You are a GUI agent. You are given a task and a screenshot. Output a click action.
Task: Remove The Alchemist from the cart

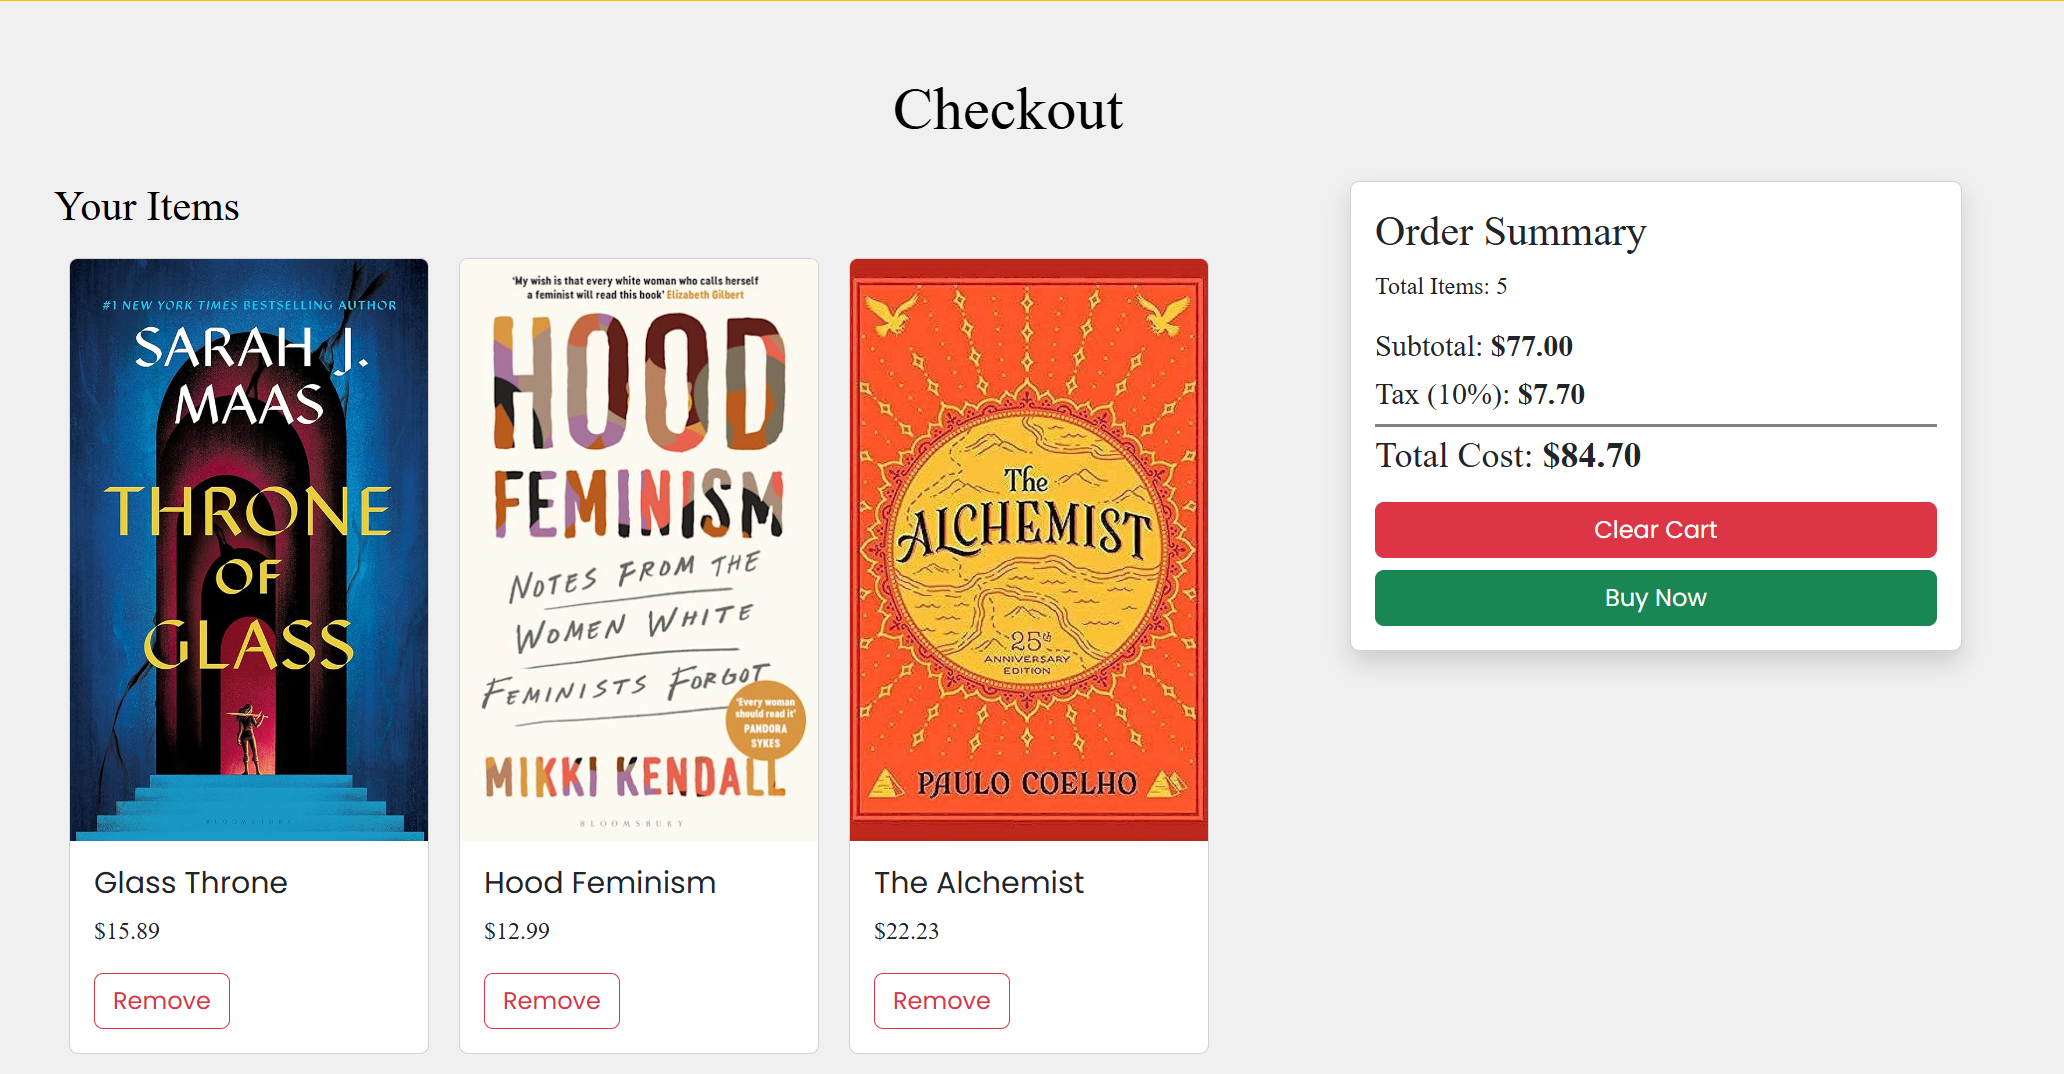click(x=942, y=1001)
